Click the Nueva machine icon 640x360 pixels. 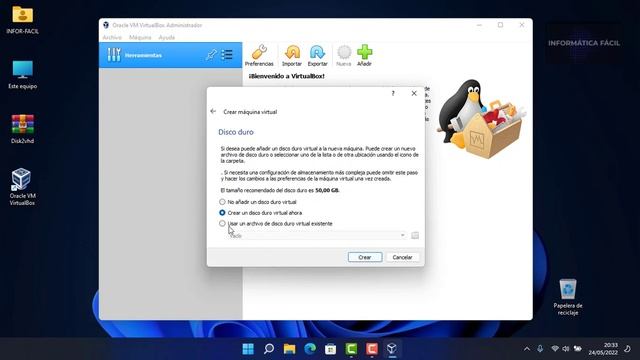pyautogui.click(x=344, y=56)
